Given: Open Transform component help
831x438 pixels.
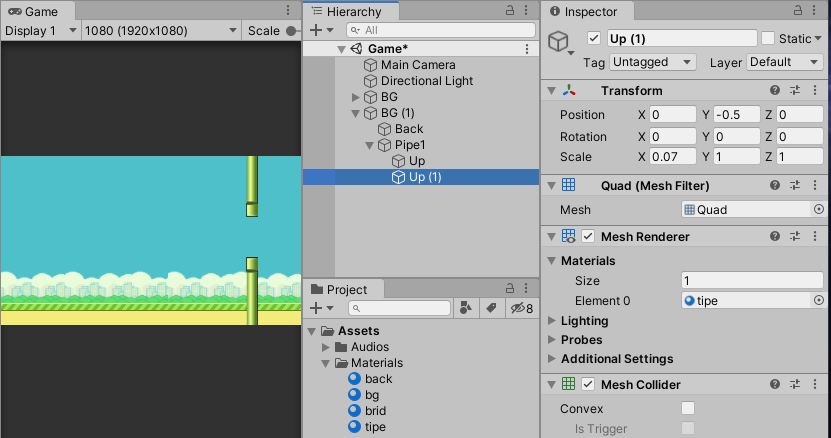Looking at the screenshot, I should point(775,90).
